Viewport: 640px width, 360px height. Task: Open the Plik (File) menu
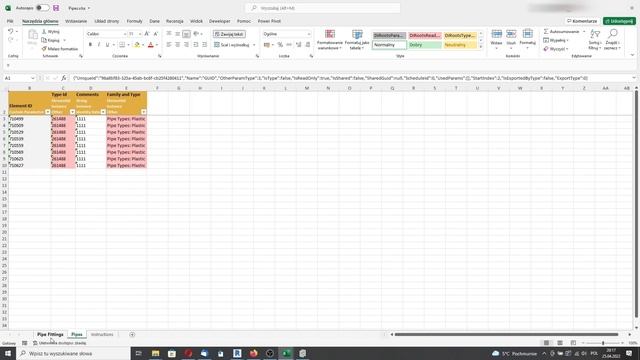click(x=10, y=21)
